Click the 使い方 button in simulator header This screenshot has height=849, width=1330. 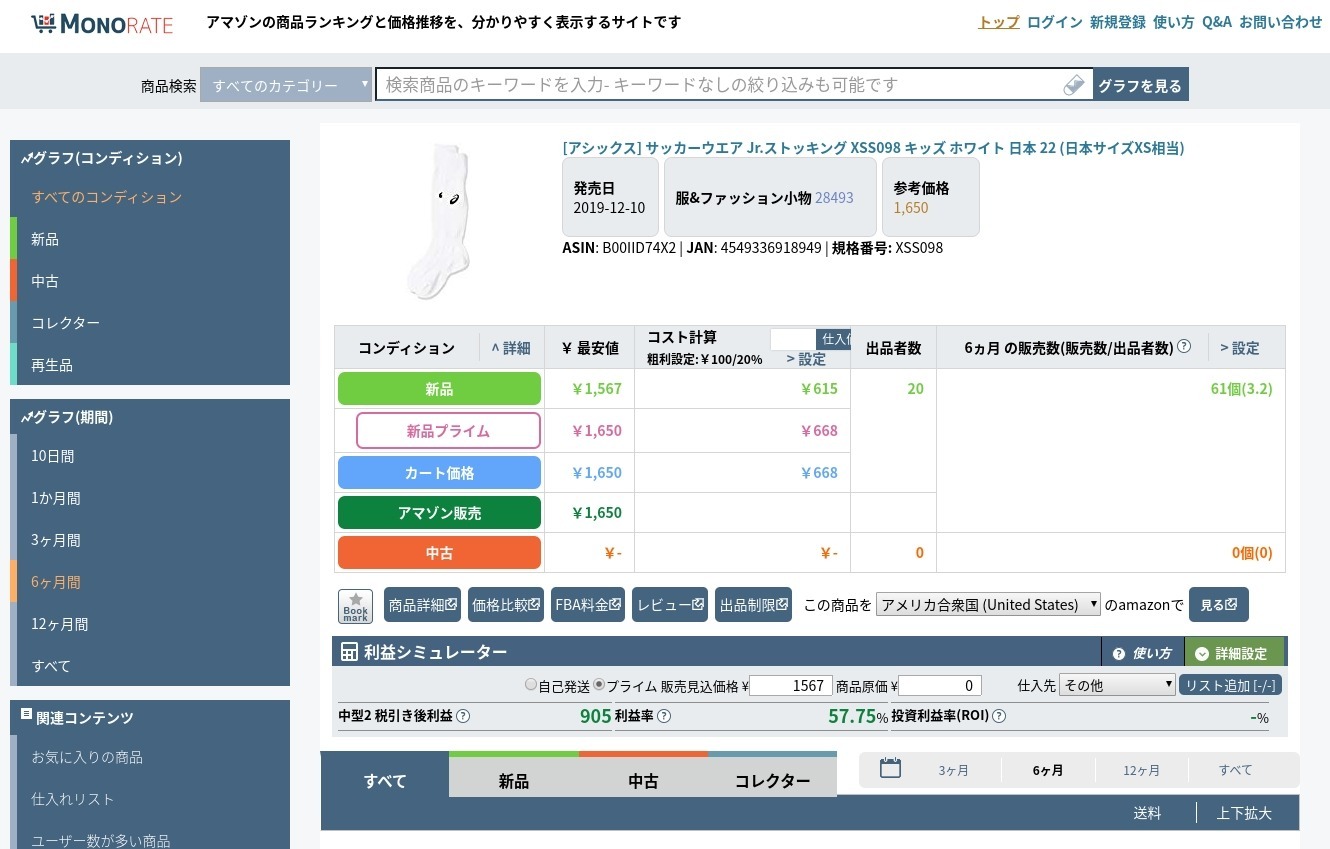coord(1142,653)
